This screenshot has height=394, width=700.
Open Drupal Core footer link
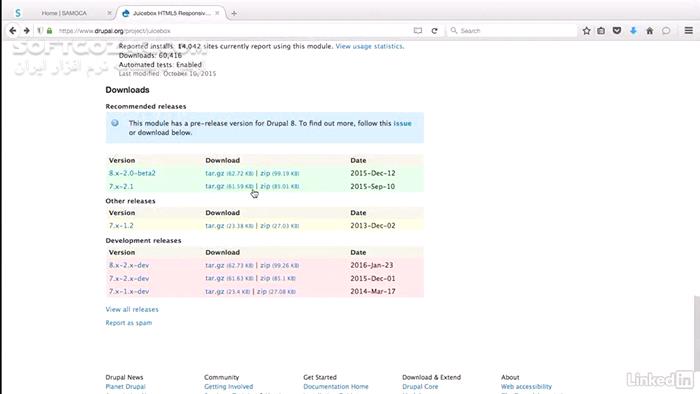420,387
